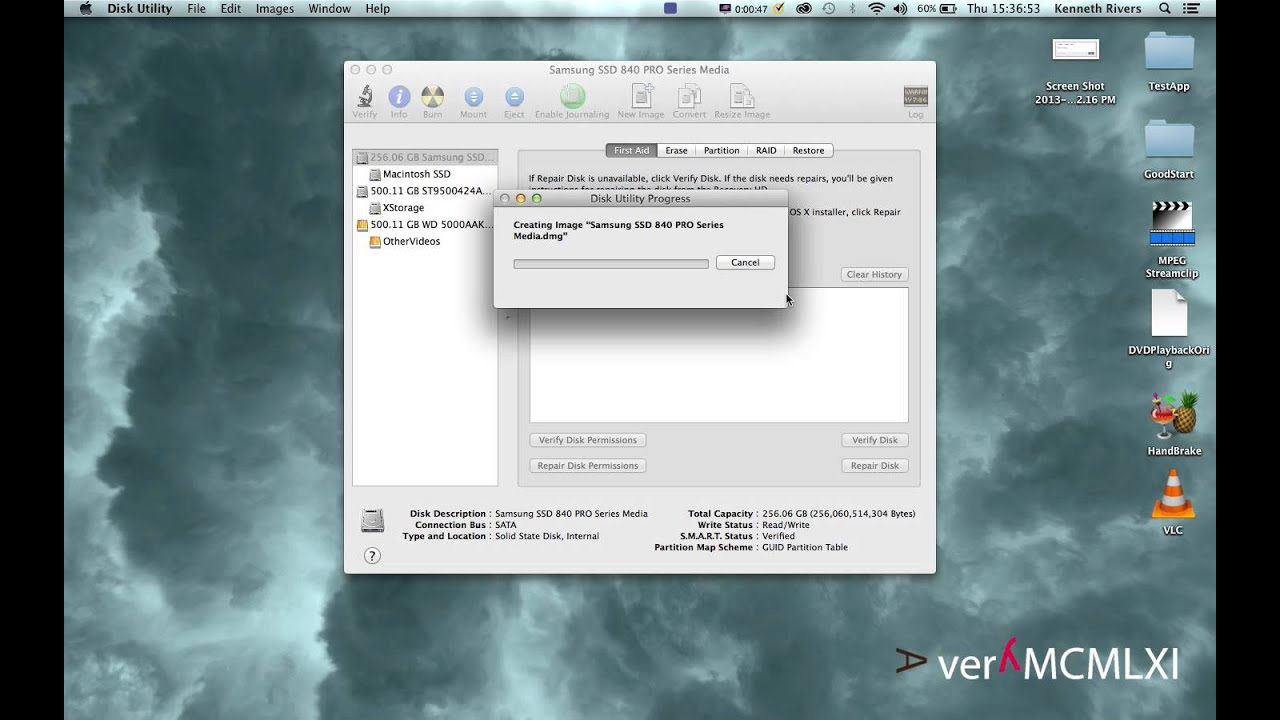
Task: Switch to the Erase tab
Action: click(x=677, y=150)
